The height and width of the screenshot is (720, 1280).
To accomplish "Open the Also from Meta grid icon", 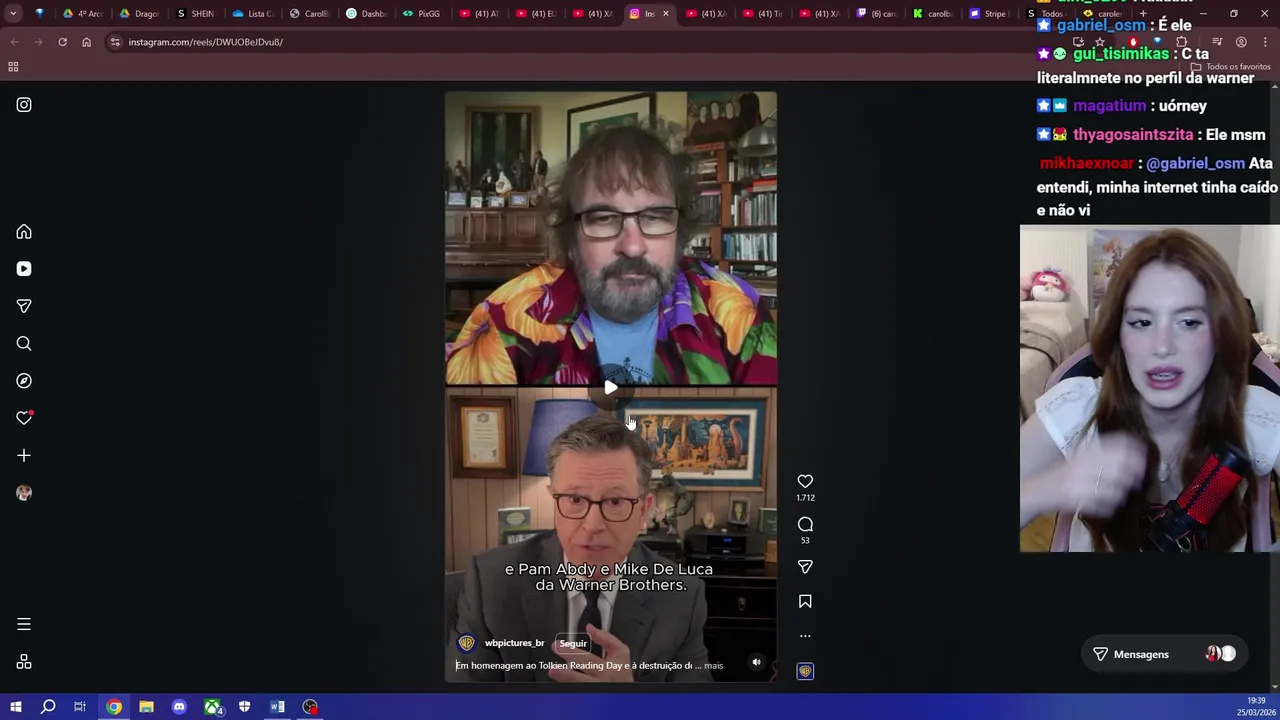I will click(x=24, y=662).
